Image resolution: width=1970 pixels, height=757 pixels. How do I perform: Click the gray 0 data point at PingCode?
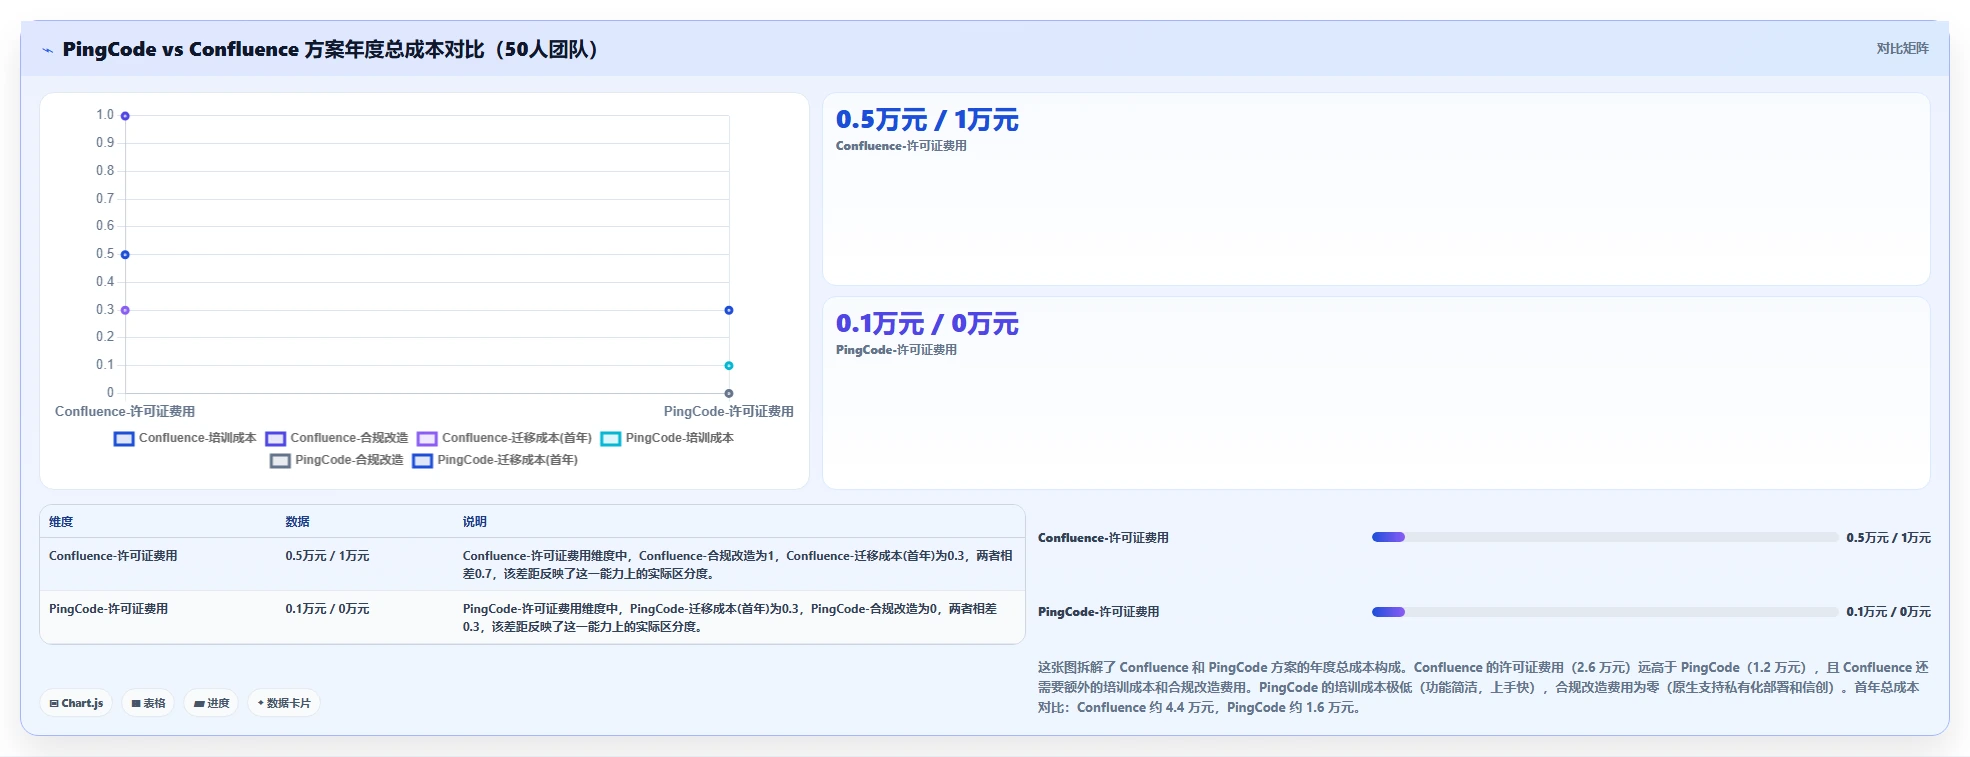[x=729, y=393]
